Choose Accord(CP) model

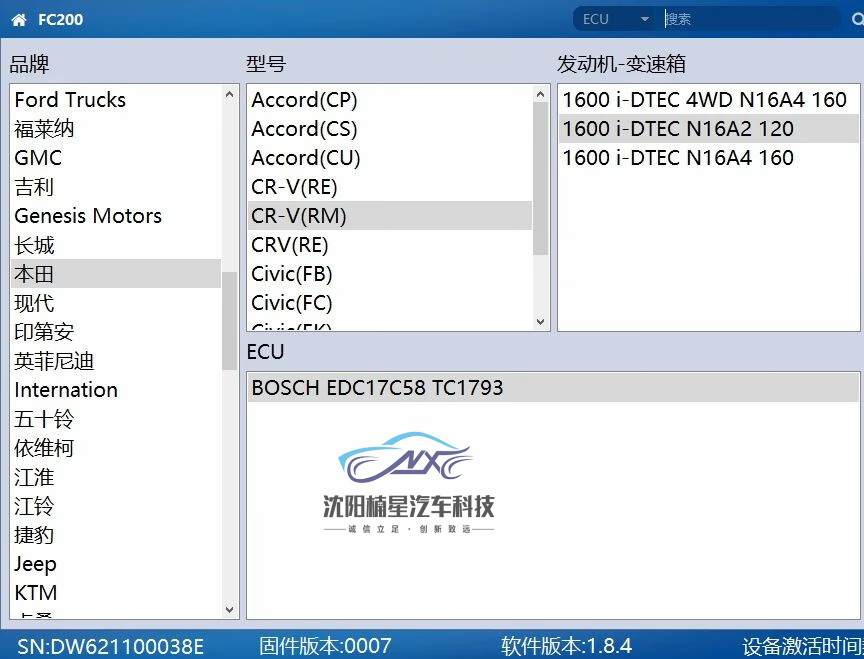tap(304, 100)
